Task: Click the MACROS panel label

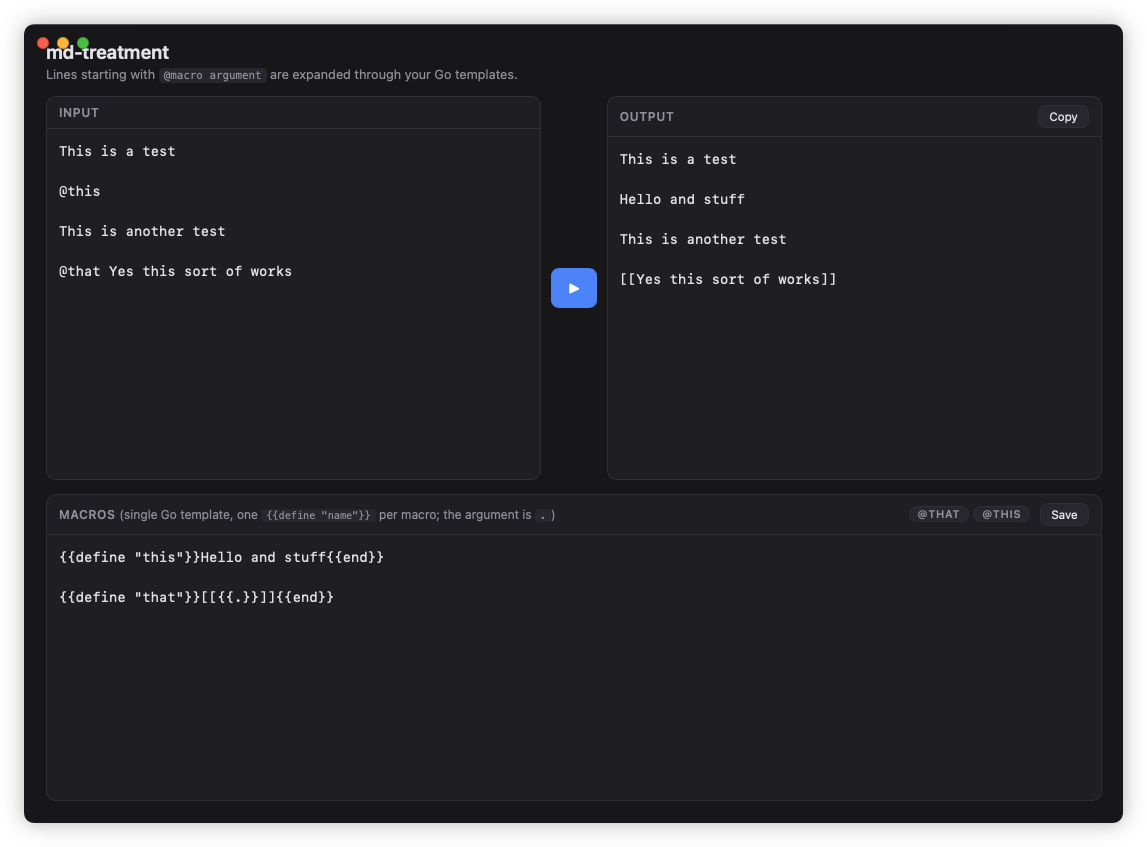Action: click(x=87, y=515)
